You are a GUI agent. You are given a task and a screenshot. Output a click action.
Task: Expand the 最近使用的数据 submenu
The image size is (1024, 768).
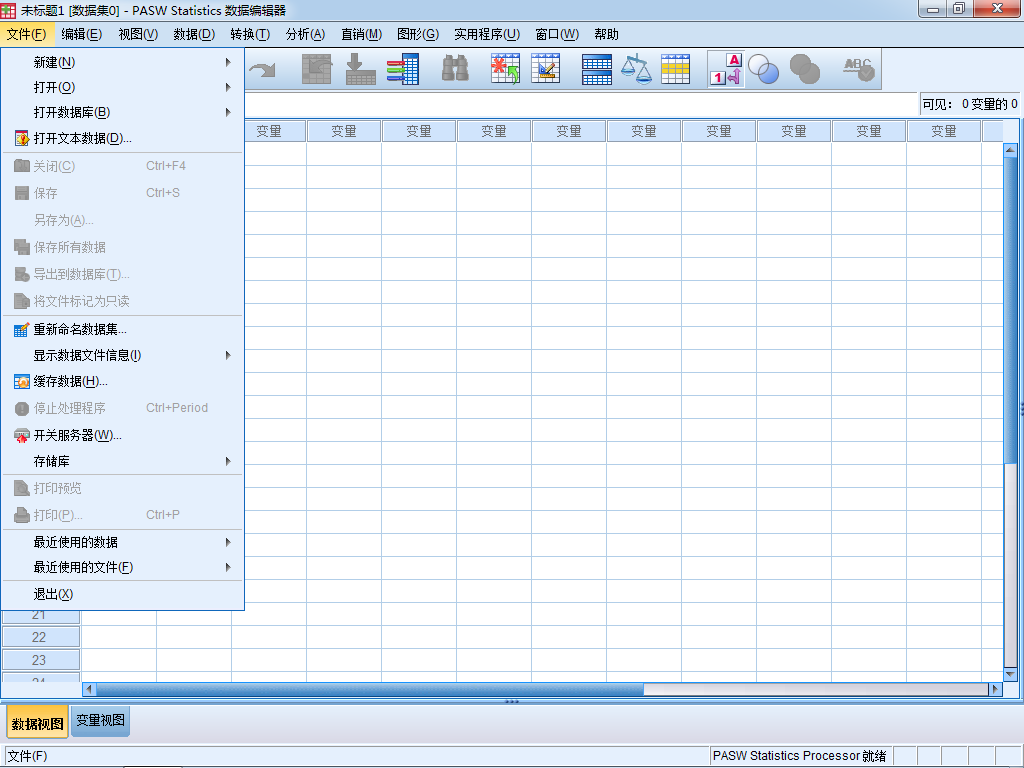(123, 542)
